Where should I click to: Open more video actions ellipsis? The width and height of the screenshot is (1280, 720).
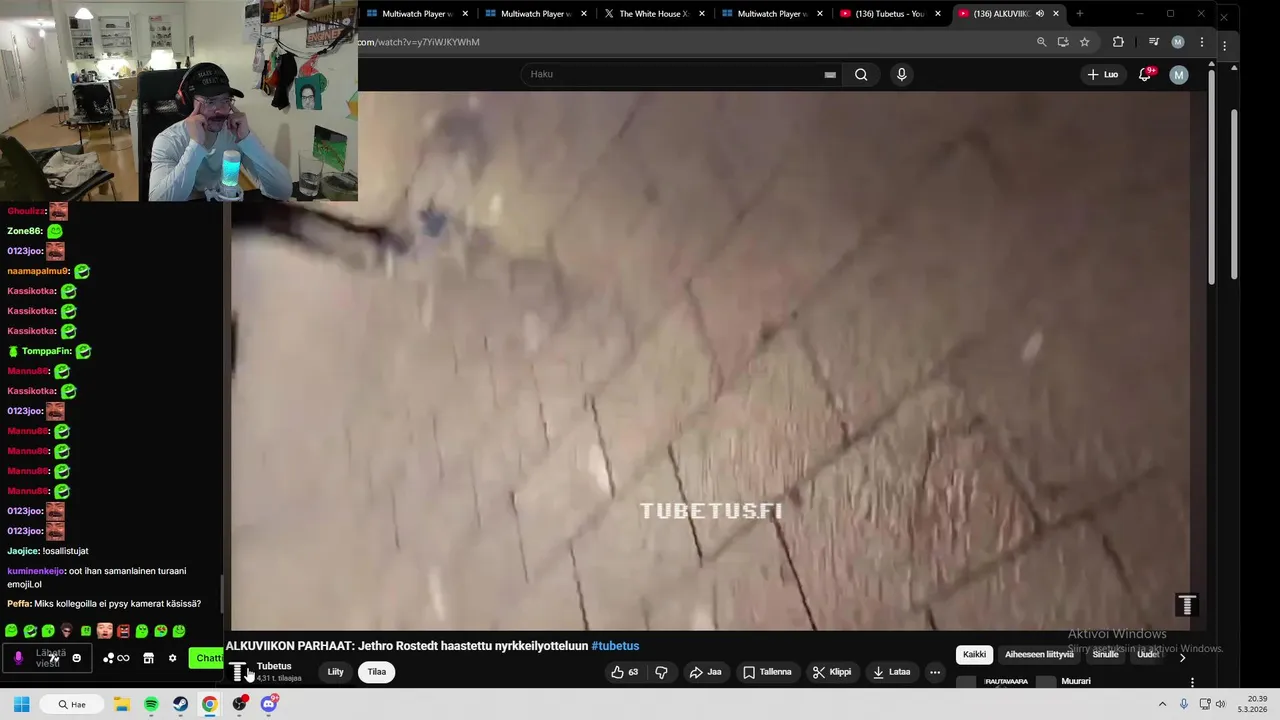[935, 672]
